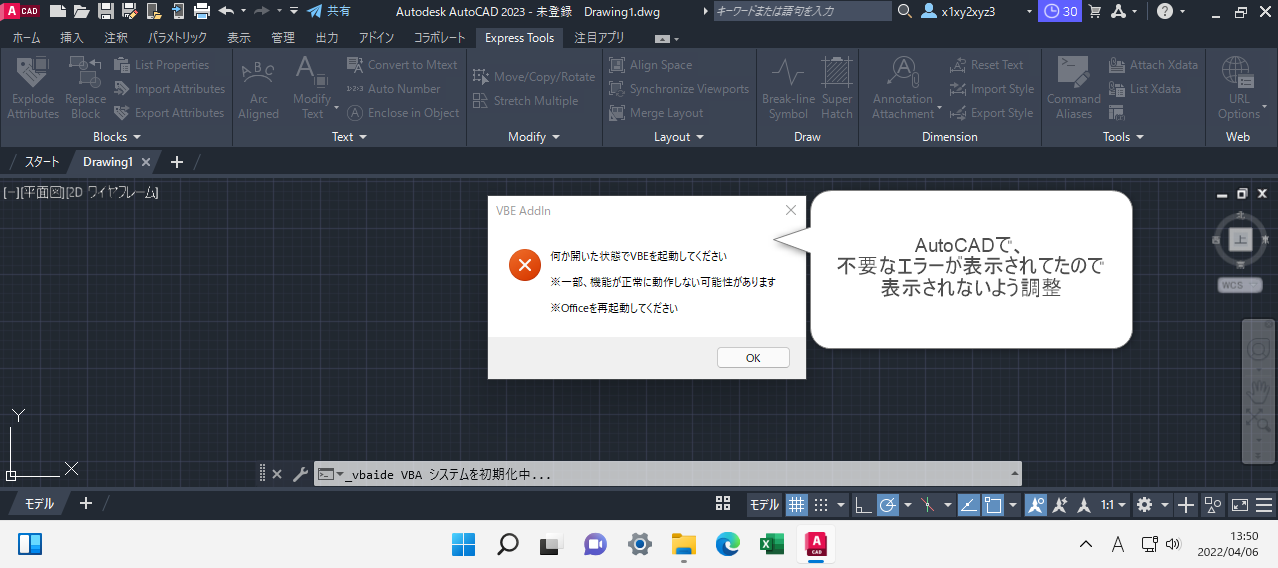Click the keyword search input field
The image size is (1278, 568).
coord(804,11)
